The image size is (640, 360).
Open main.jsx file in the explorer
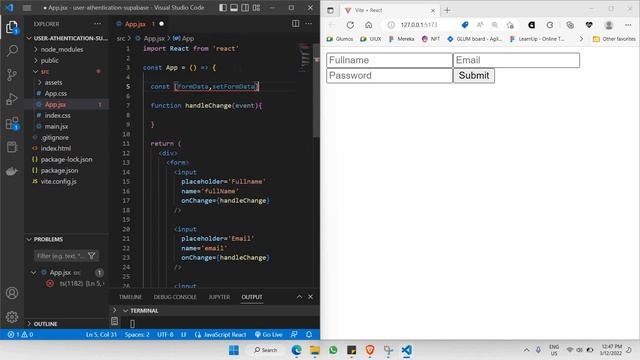[x=56, y=127]
